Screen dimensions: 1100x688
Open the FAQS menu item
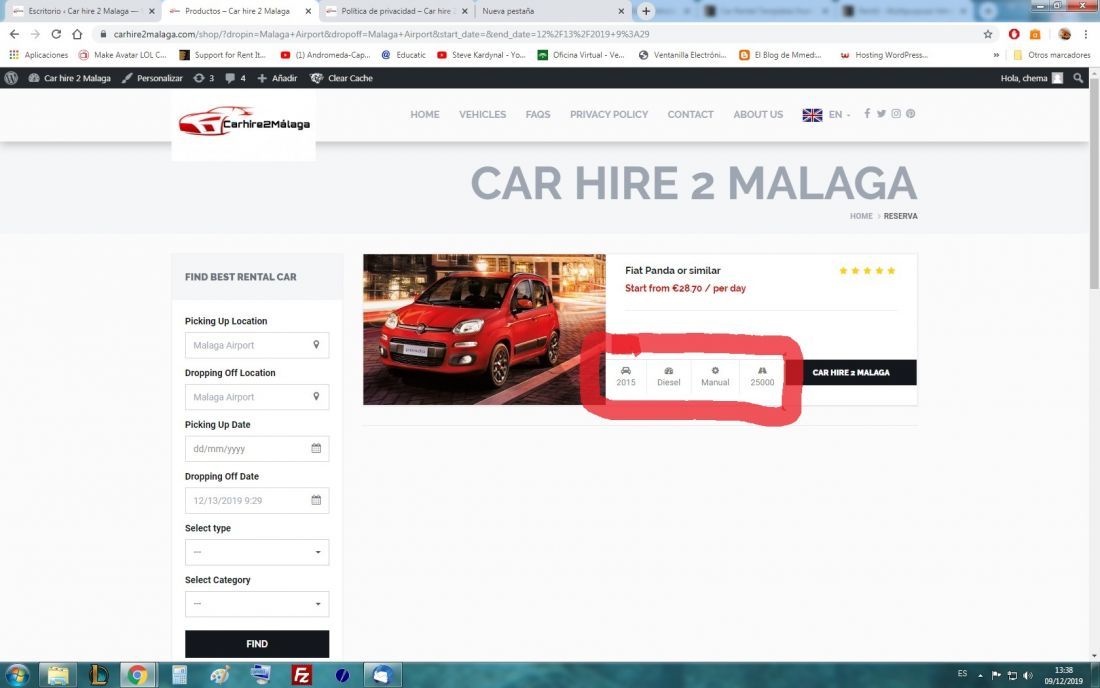click(538, 114)
